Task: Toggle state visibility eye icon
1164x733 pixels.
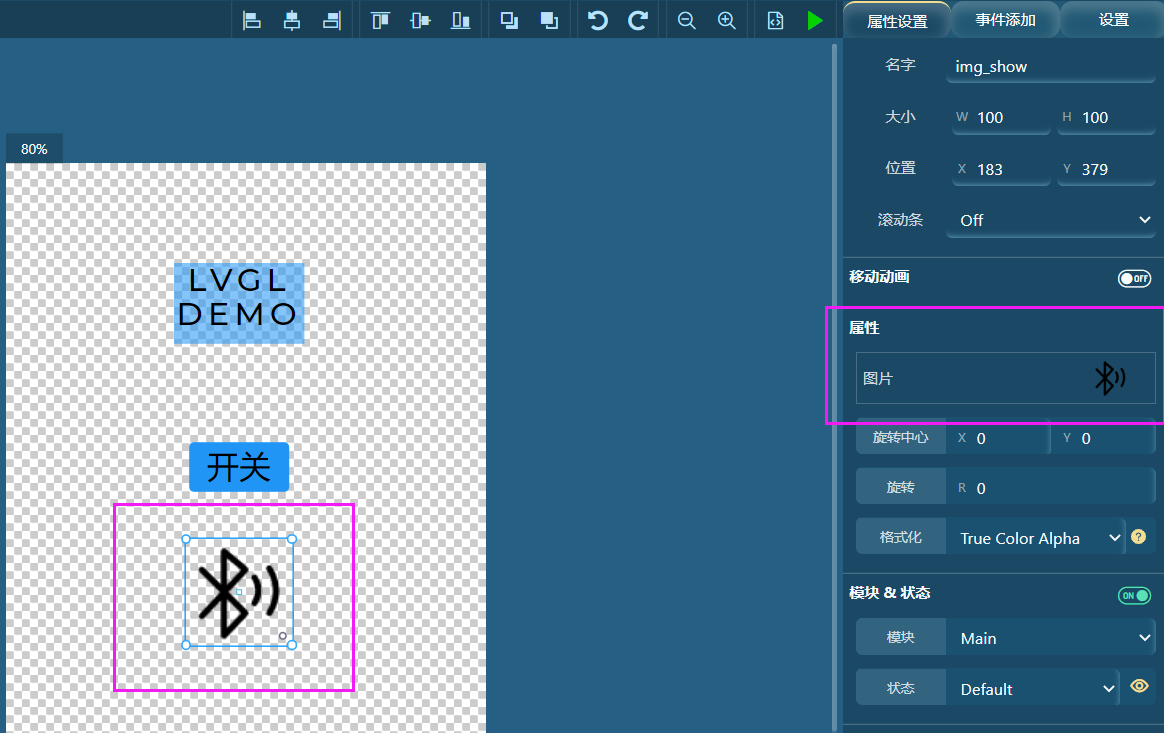Action: click(x=1139, y=686)
